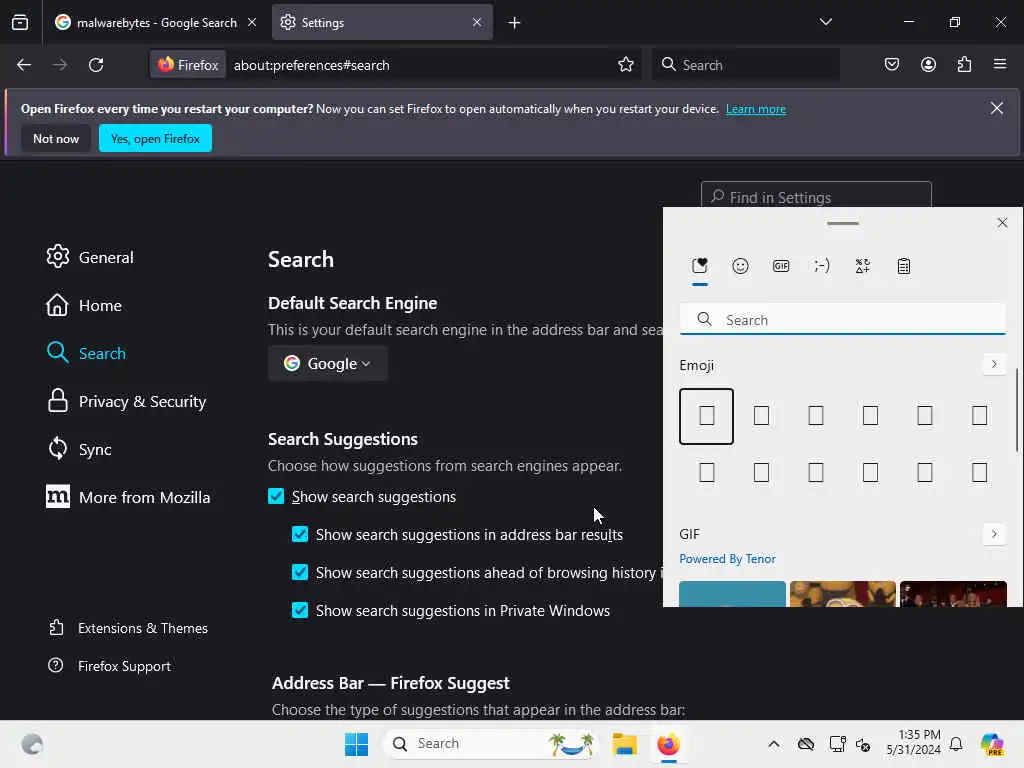Select the Most recently used emoji tab

(x=699, y=266)
